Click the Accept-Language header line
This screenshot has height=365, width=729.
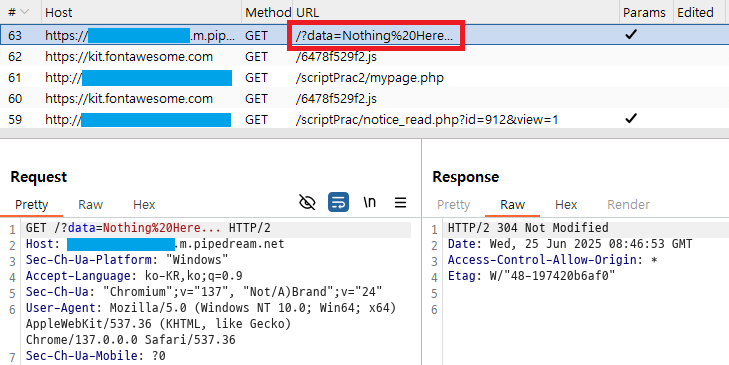click(134, 276)
